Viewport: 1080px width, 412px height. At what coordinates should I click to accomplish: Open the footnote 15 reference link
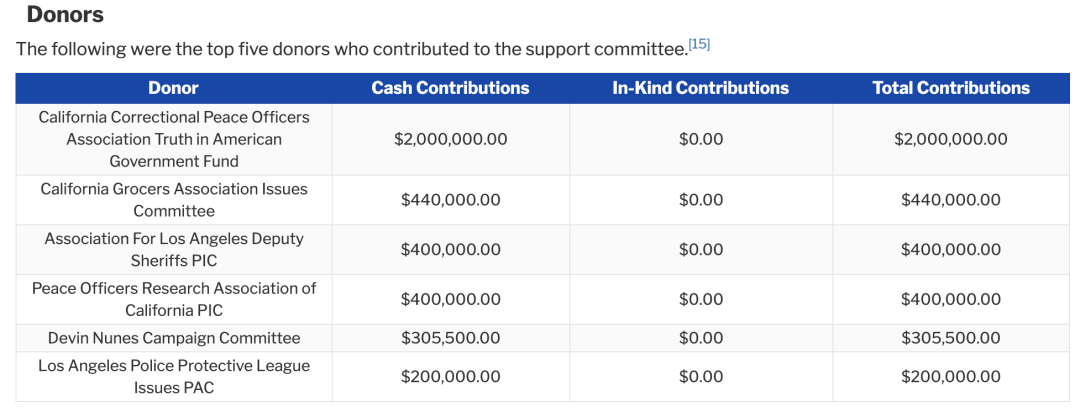click(699, 45)
